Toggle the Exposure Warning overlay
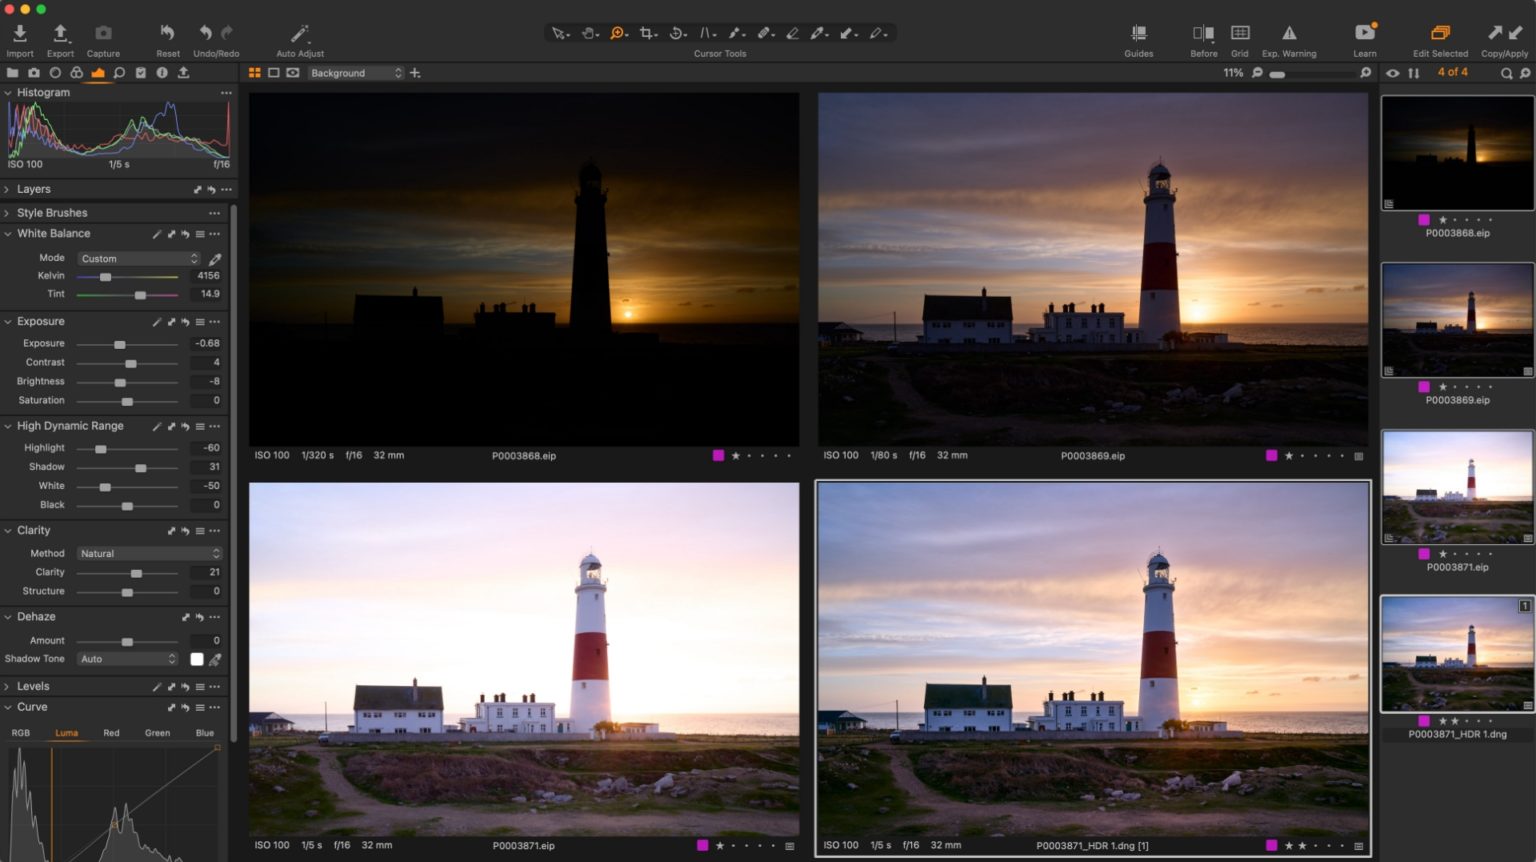 [x=1289, y=33]
